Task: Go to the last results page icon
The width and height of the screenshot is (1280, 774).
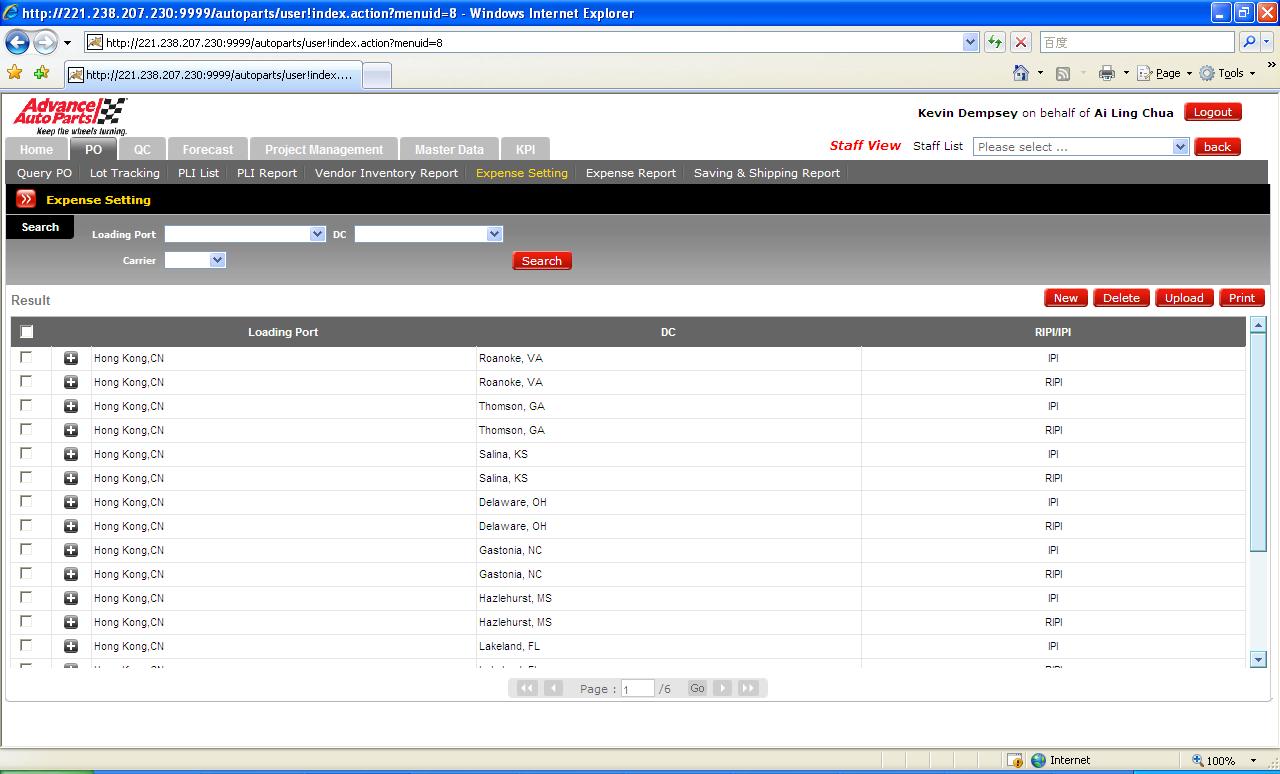Action: [x=748, y=688]
